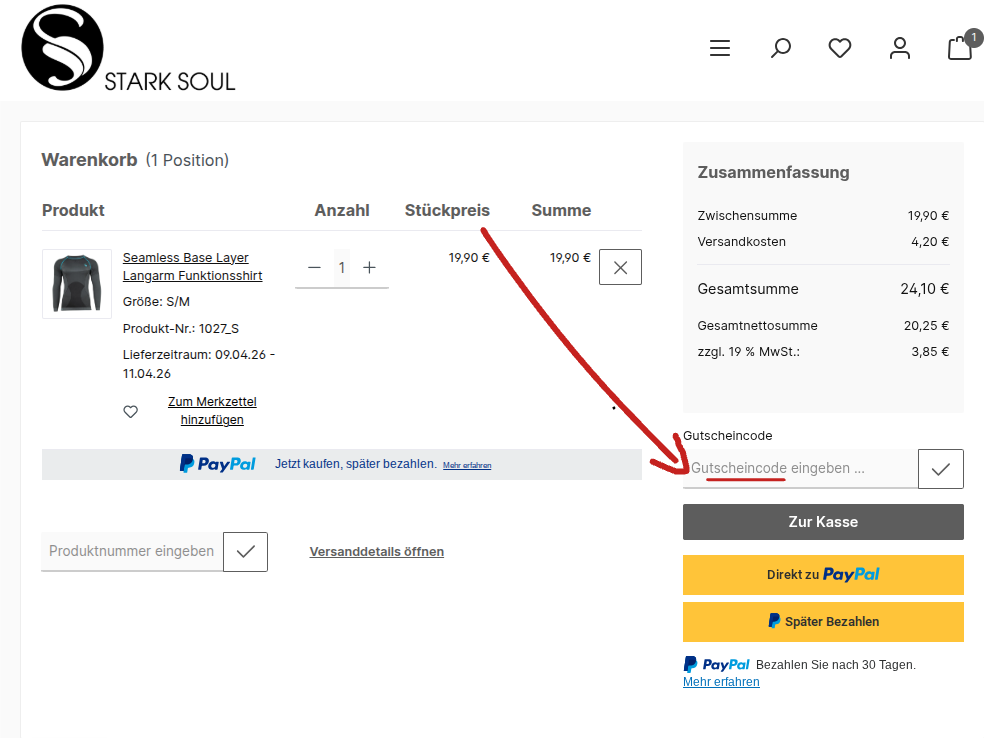Click the Zur Kasse button
The height and width of the screenshot is (738, 984).
pyautogui.click(x=823, y=522)
